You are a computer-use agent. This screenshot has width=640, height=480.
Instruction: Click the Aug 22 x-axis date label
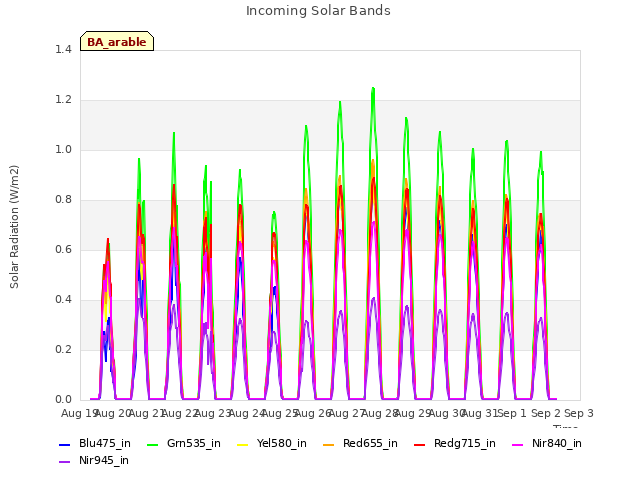pyautogui.click(x=180, y=413)
